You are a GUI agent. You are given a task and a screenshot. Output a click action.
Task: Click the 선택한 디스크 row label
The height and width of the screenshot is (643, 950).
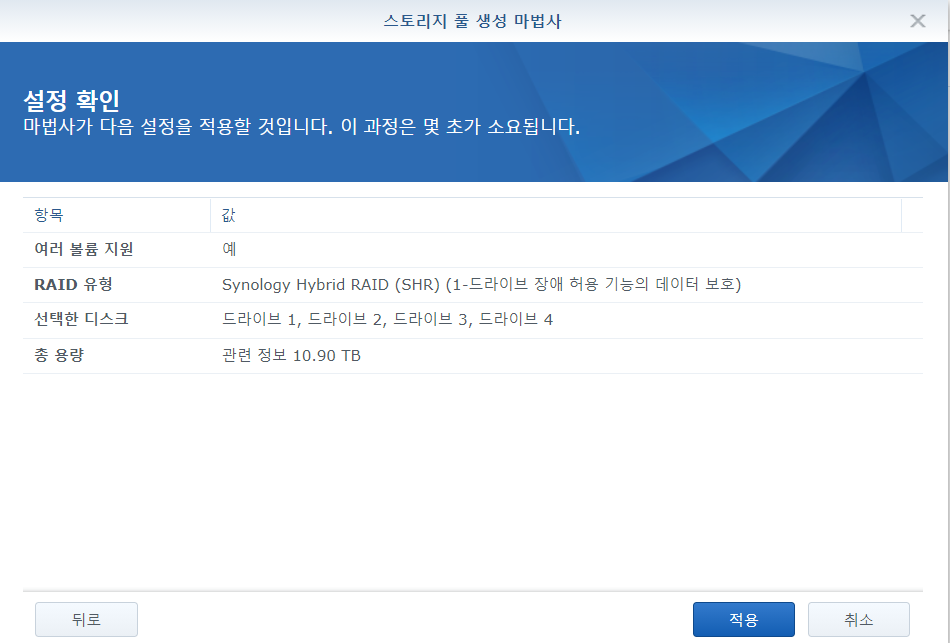81,319
